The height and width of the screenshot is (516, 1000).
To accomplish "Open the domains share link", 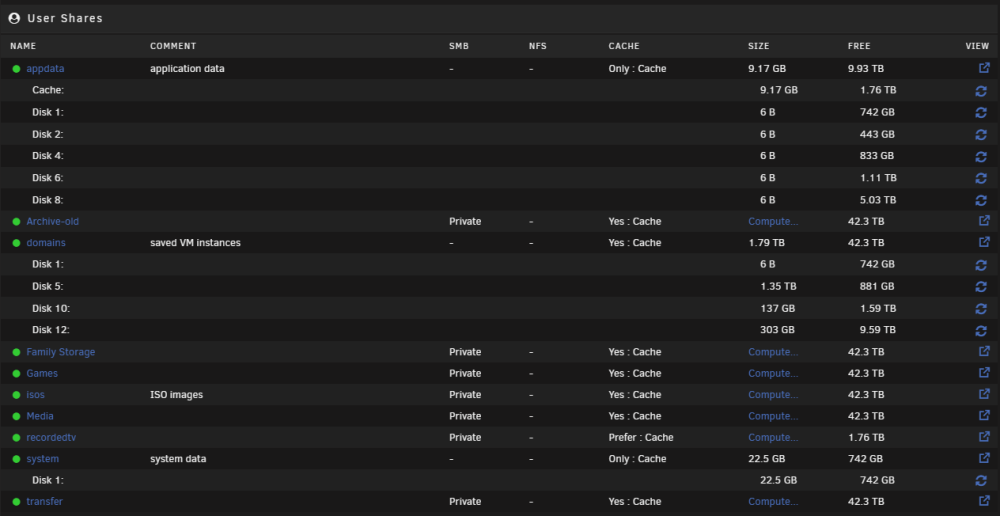I will (46, 243).
